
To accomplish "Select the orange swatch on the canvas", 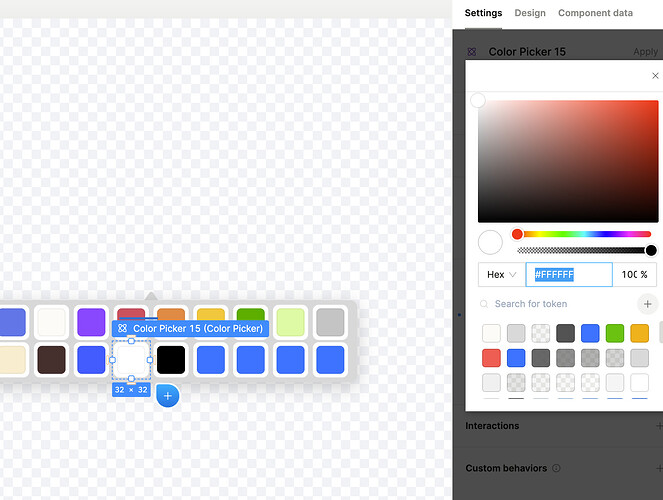I will point(171,314).
